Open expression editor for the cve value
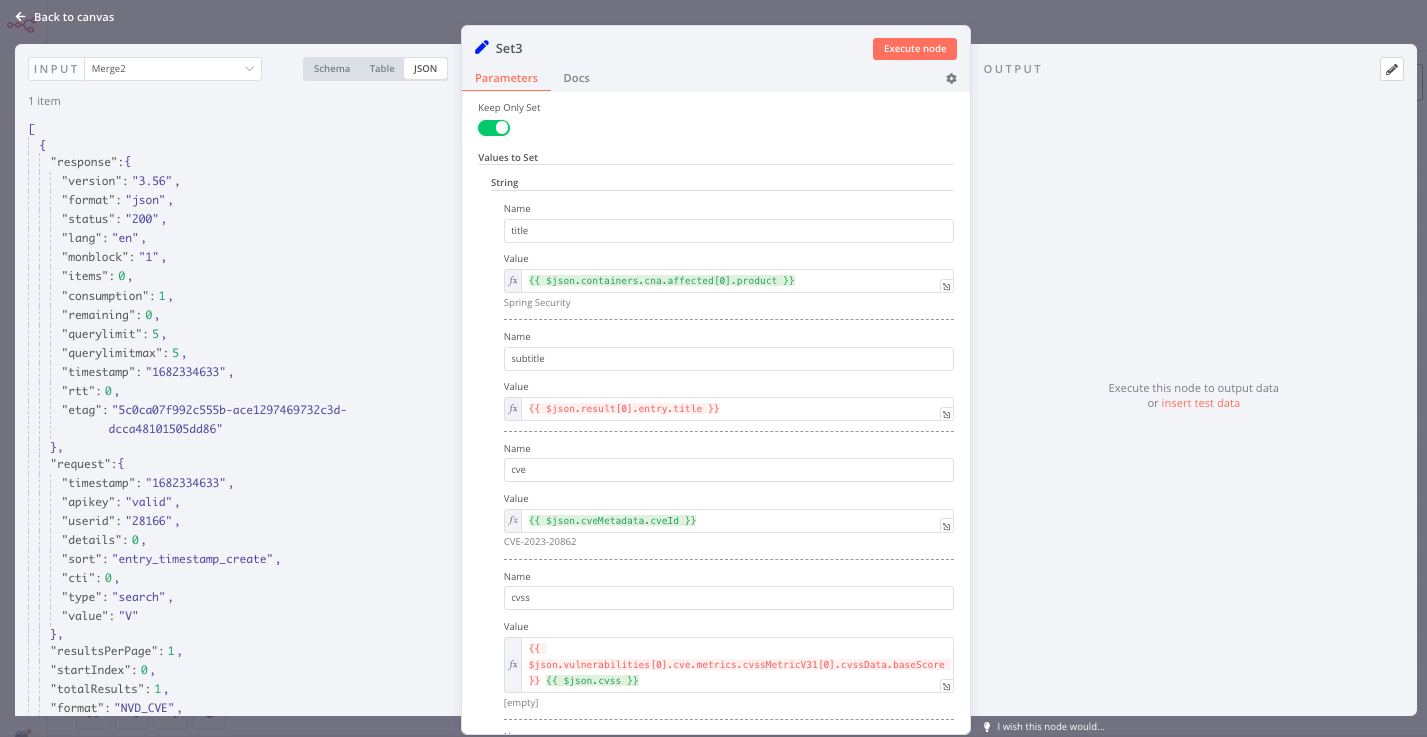1427x737 pixels. tap(946, 526)
